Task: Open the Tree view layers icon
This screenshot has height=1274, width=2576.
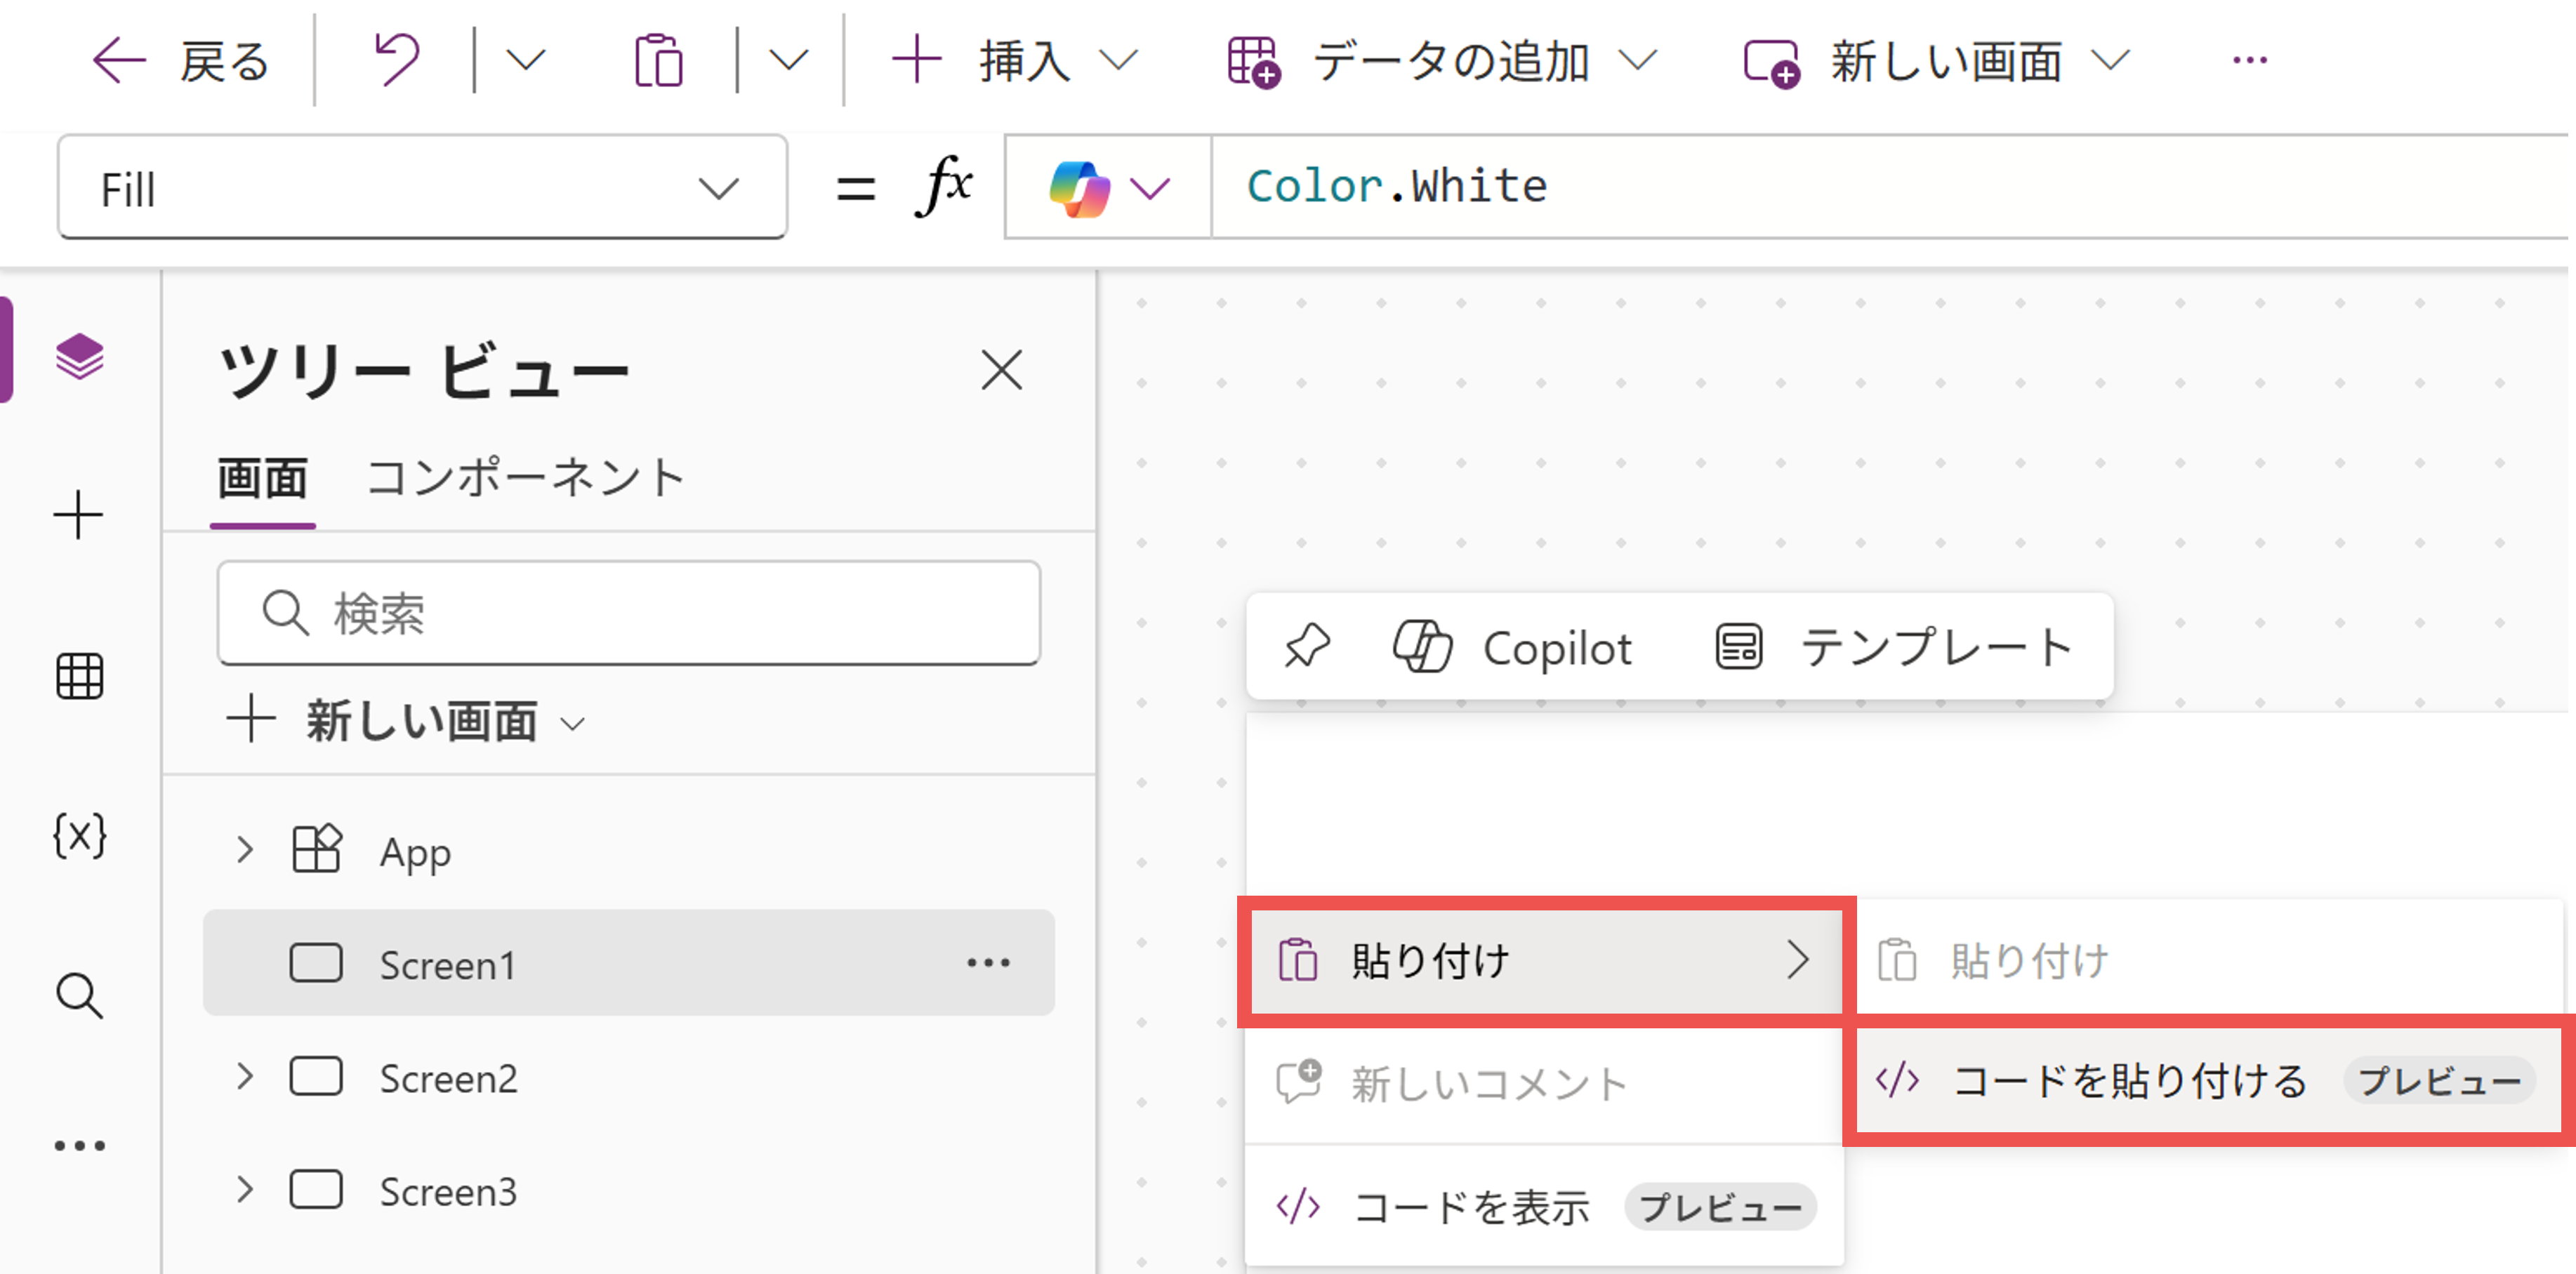Action: pyautogui.click(x=79, y=357)
